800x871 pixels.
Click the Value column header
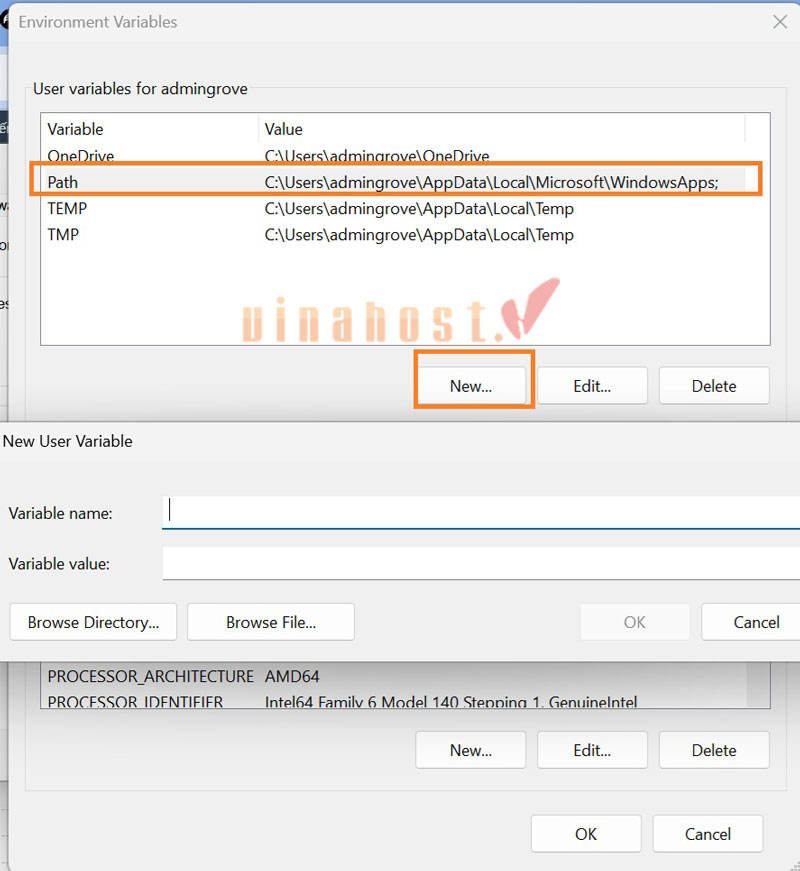[500, 129]
